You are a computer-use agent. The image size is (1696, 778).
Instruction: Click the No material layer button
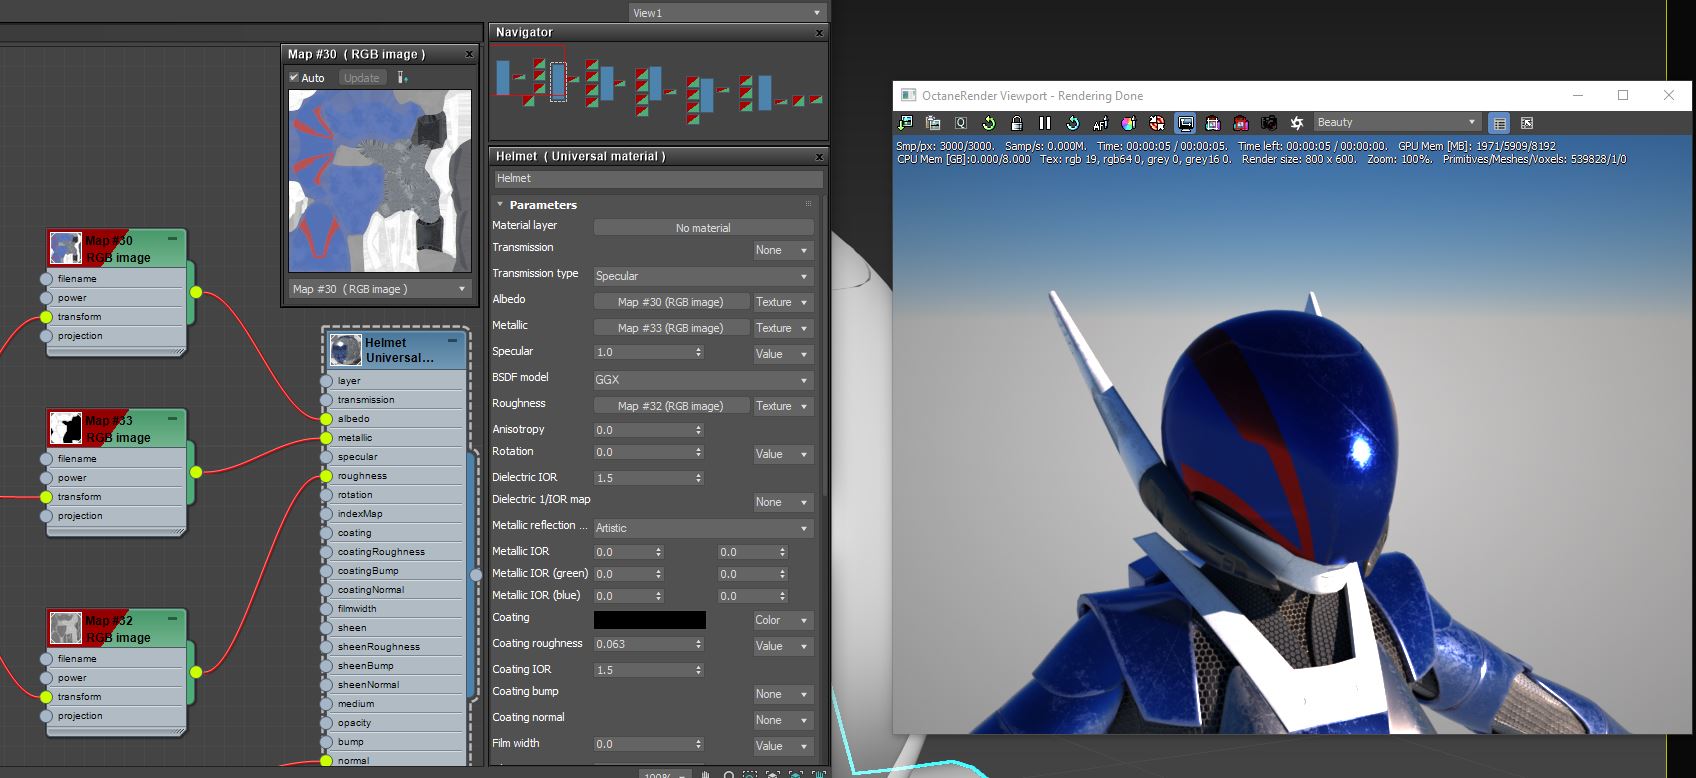(703, 228)
